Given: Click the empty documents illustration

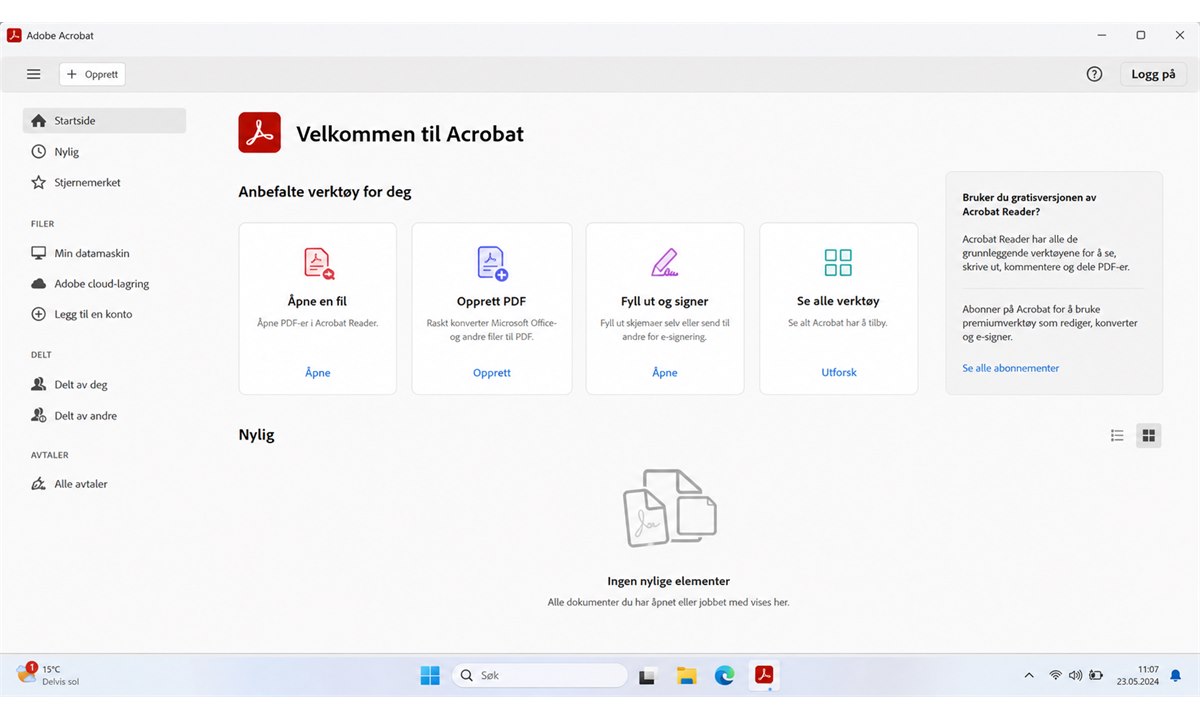Looking at the screenshot, I should click(x=670, y=508).
